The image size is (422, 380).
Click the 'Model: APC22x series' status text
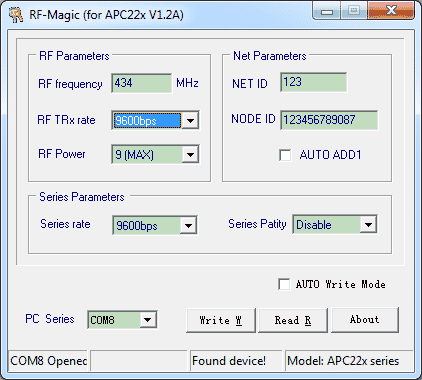(343, 361)
